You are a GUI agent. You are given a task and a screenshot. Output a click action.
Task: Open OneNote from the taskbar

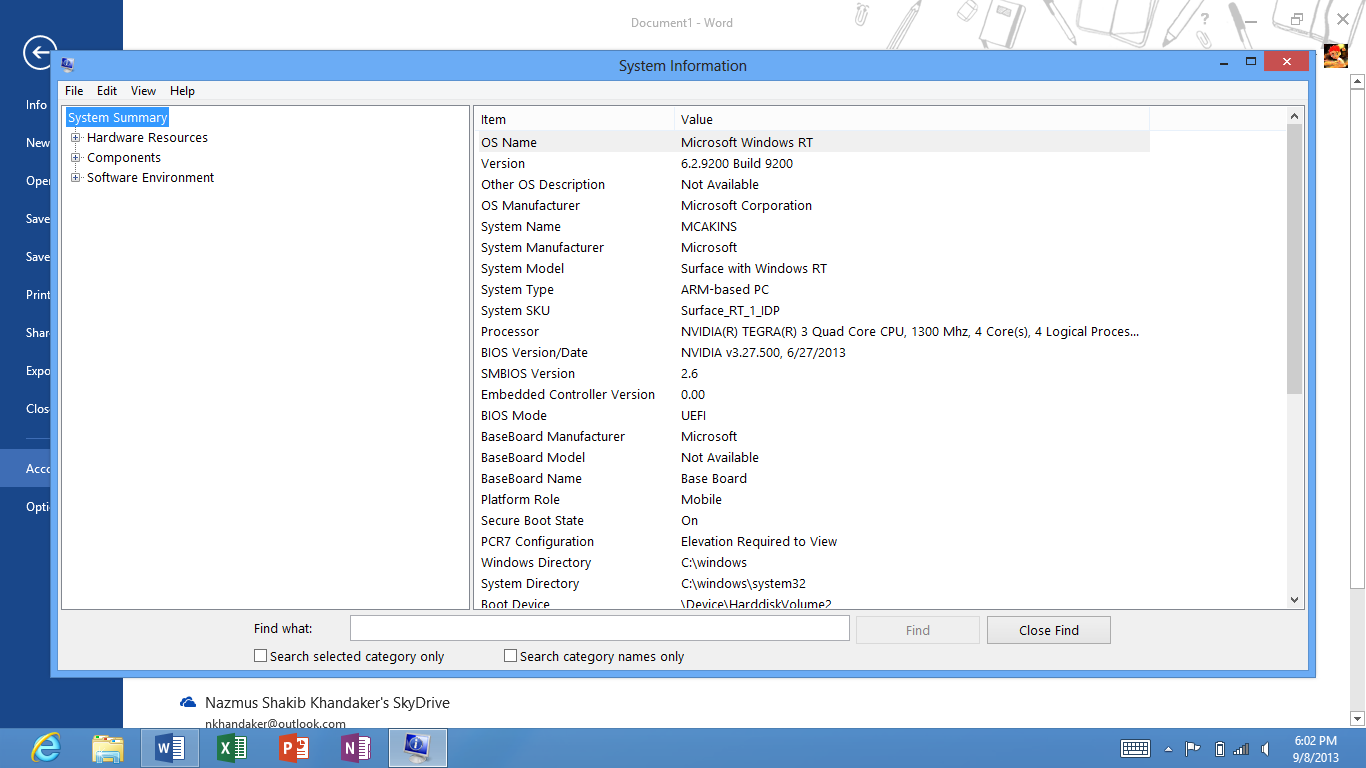point(355,747)
